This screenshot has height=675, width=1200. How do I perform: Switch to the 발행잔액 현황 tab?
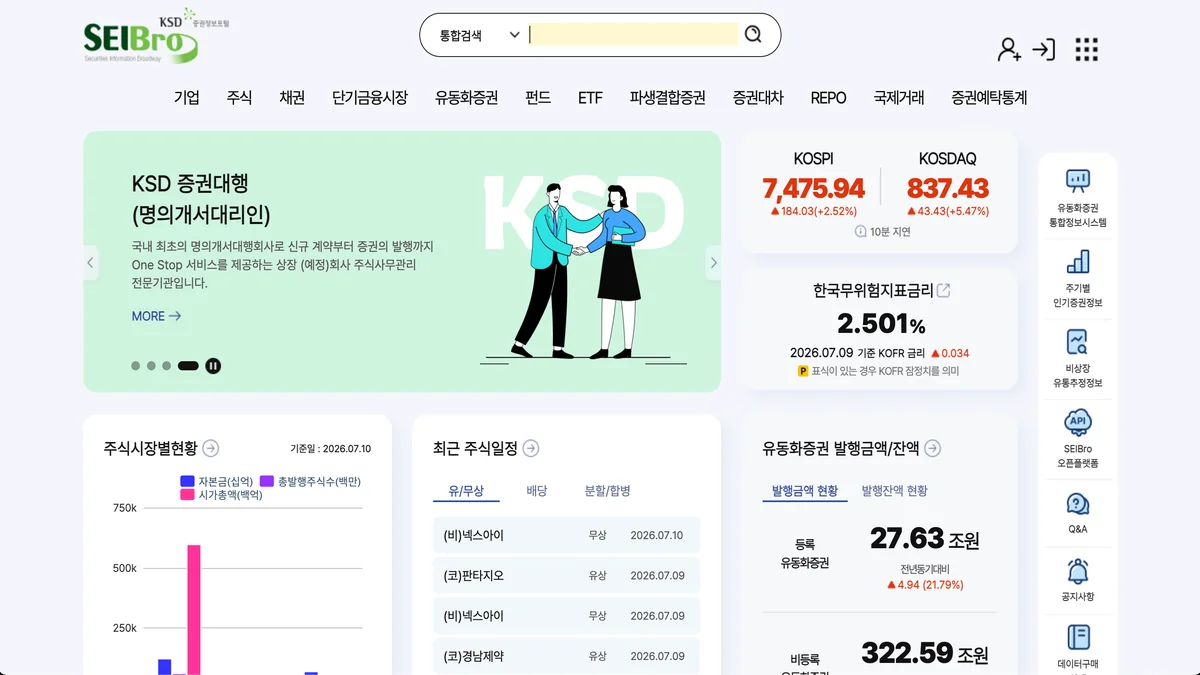tap(895, 491)
